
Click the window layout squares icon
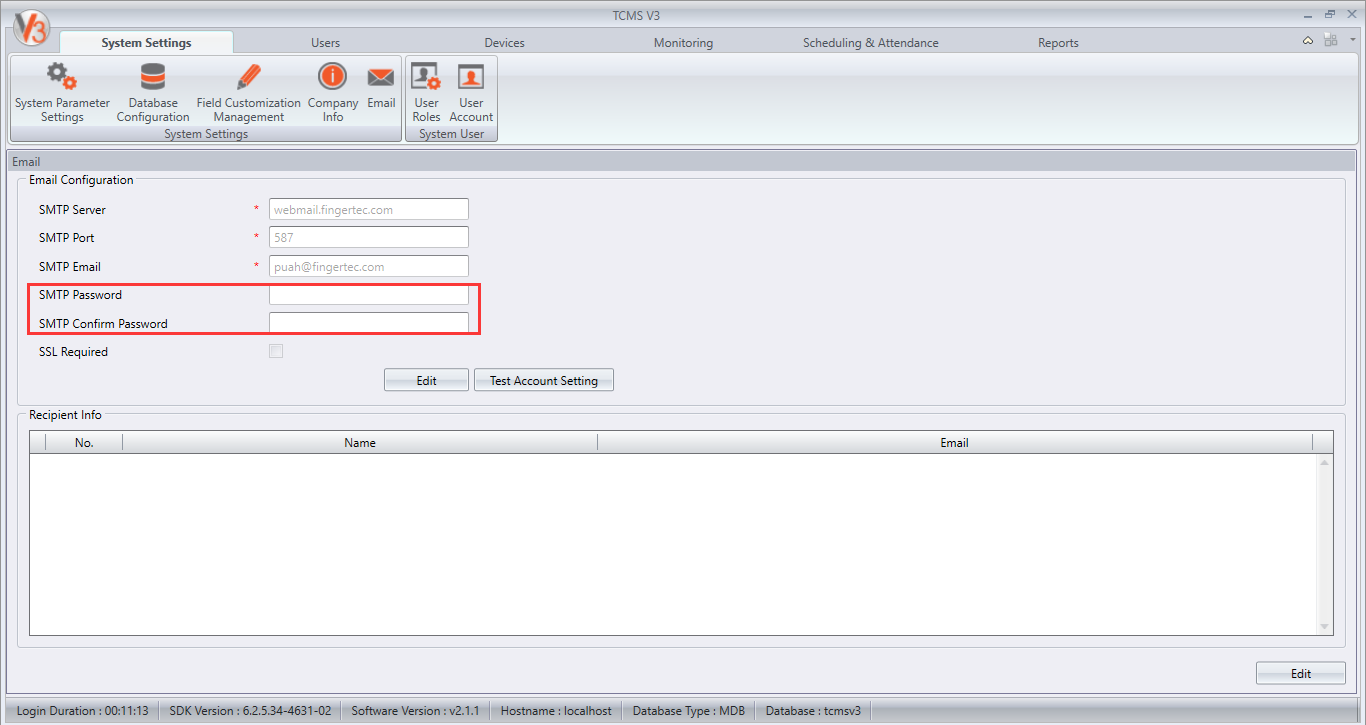(x=1330, y=40)
